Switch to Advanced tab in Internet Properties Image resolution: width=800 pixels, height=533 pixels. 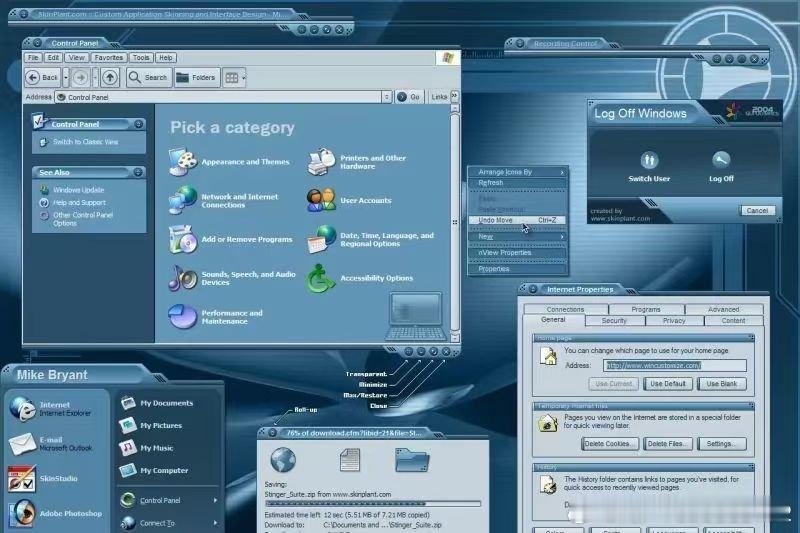pyautogui.click(x=723, y=309)
